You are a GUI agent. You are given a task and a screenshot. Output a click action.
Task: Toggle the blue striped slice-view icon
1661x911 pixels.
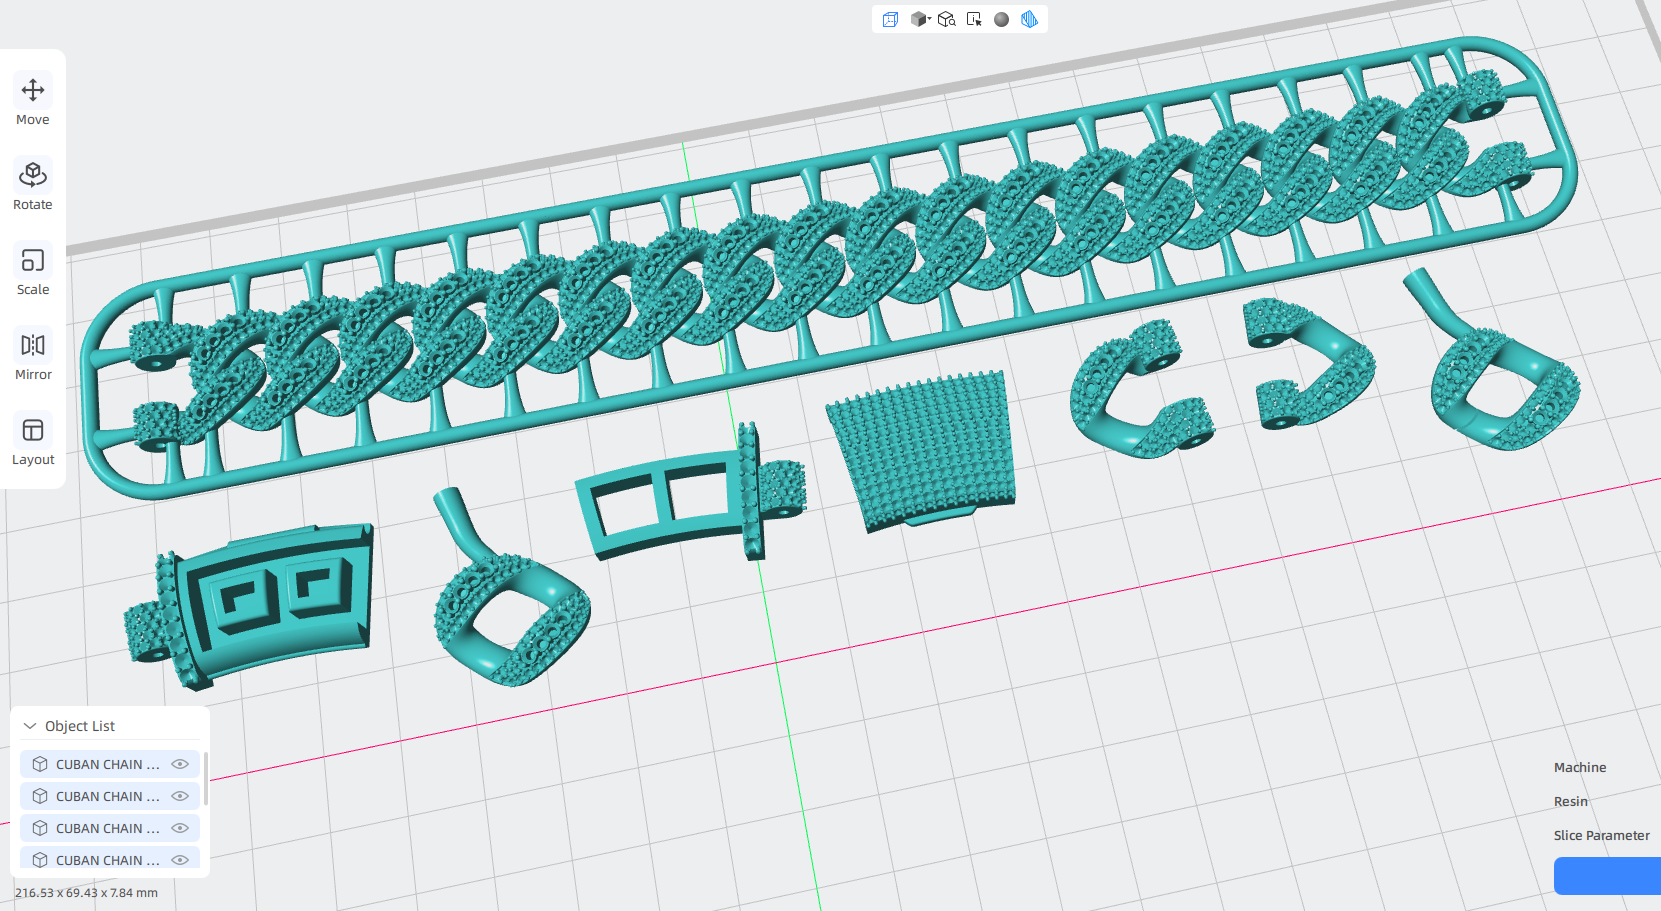point(1029,19)
